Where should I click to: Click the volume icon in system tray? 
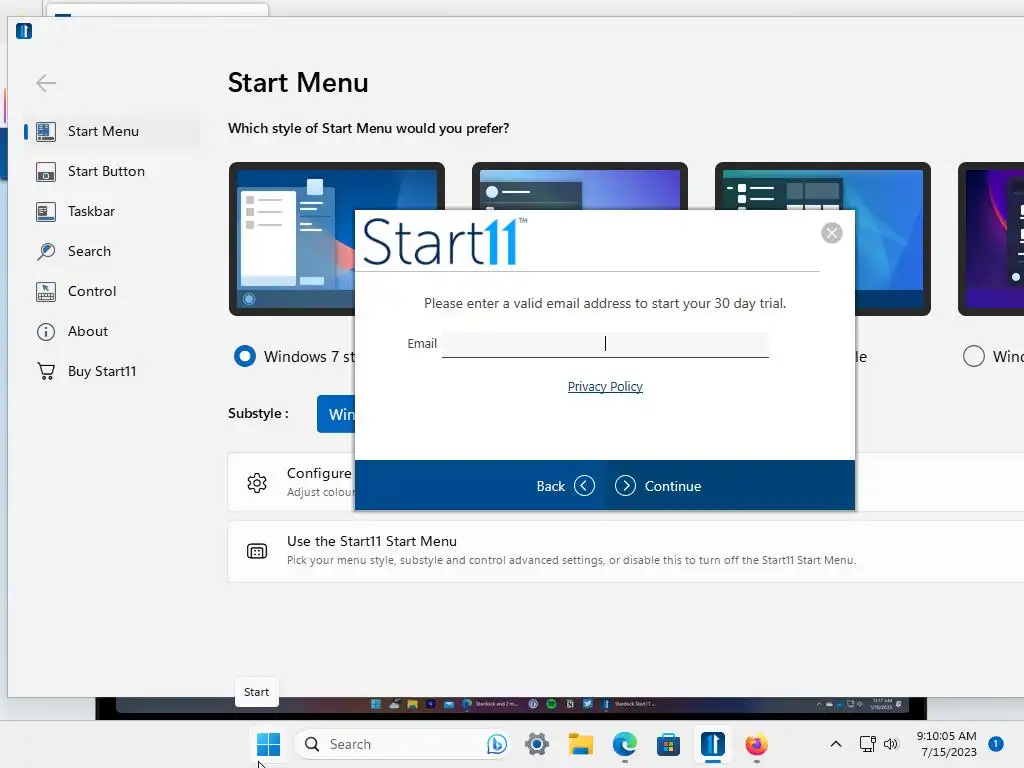[891, 744]
